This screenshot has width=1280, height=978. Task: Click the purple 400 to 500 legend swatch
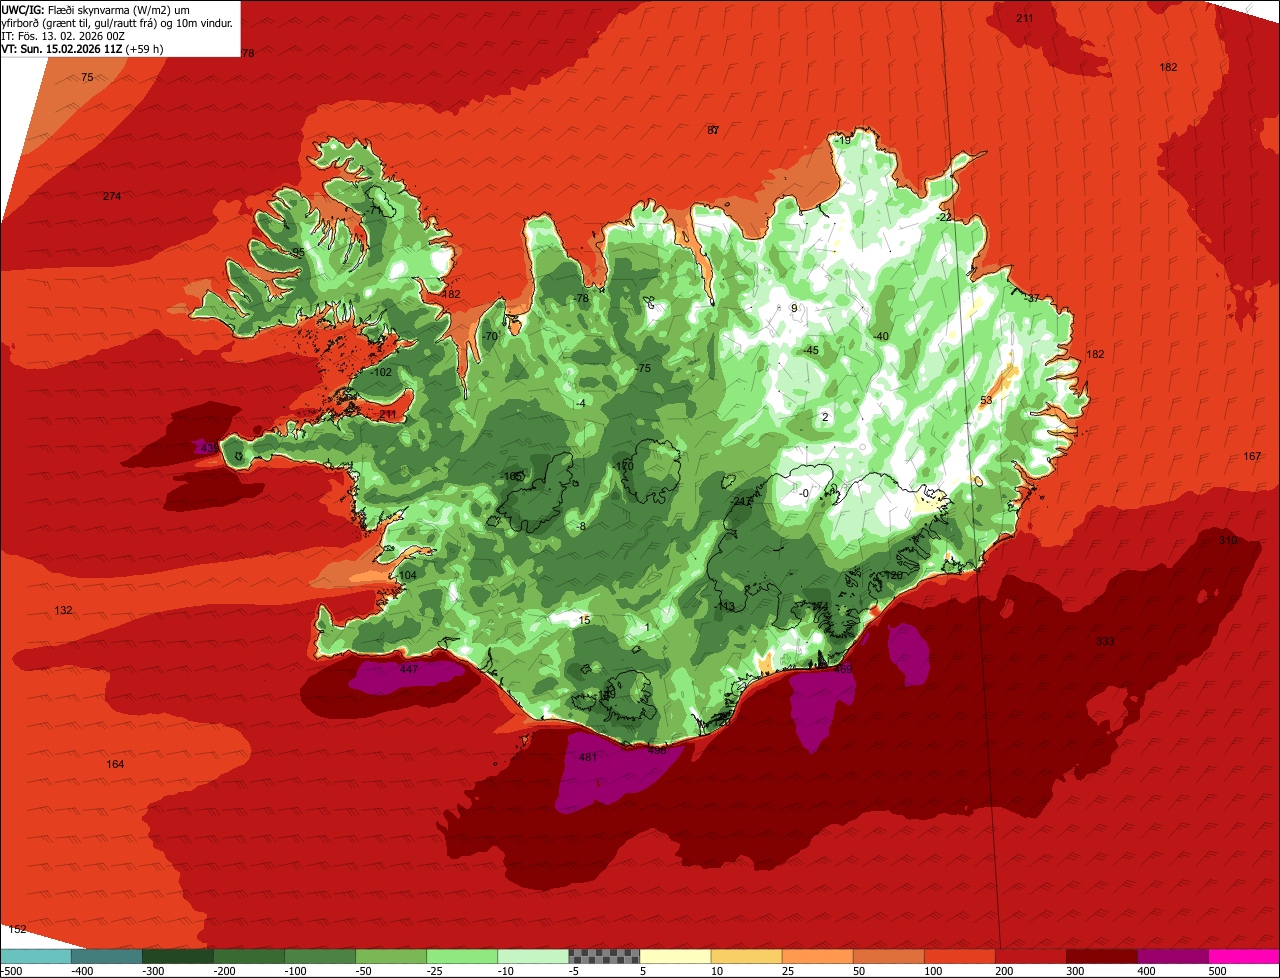click(1172, 956)
